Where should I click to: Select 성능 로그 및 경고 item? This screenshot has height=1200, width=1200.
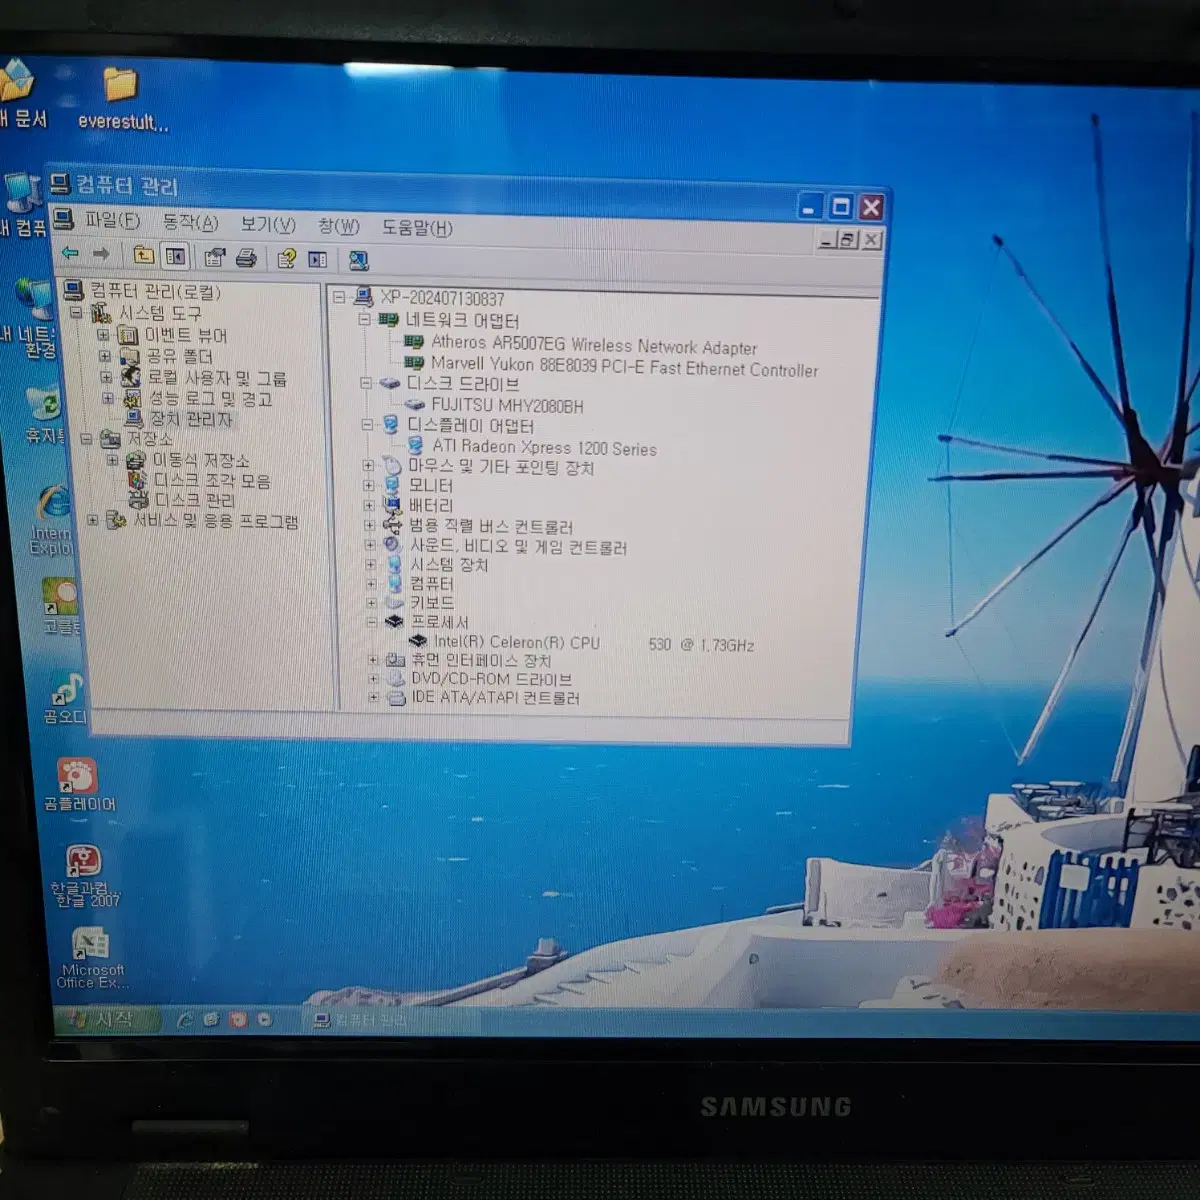pos(210,399)
